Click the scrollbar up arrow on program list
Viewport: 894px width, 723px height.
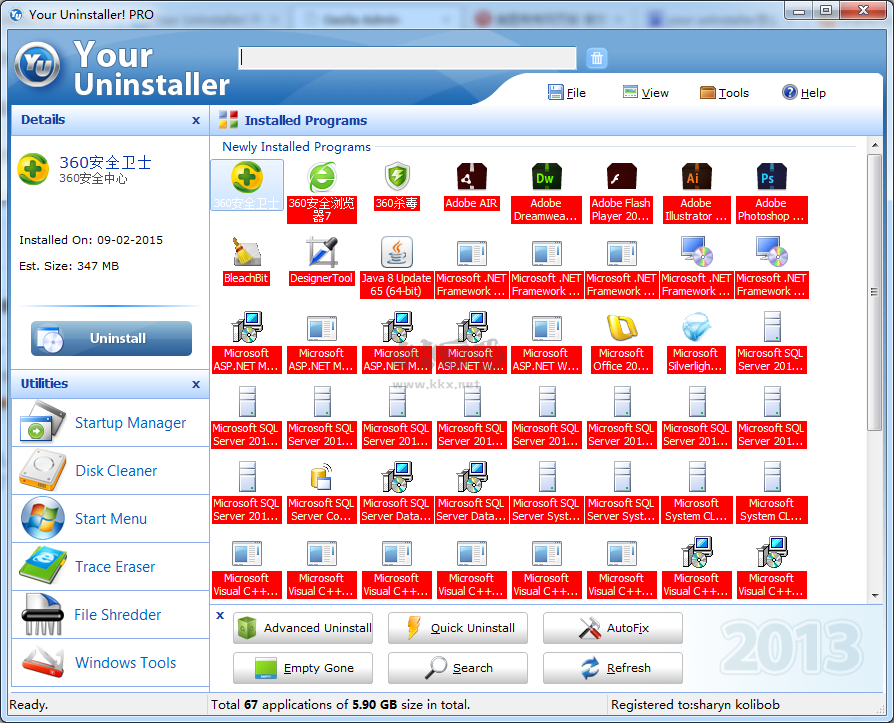coord(875,143)
